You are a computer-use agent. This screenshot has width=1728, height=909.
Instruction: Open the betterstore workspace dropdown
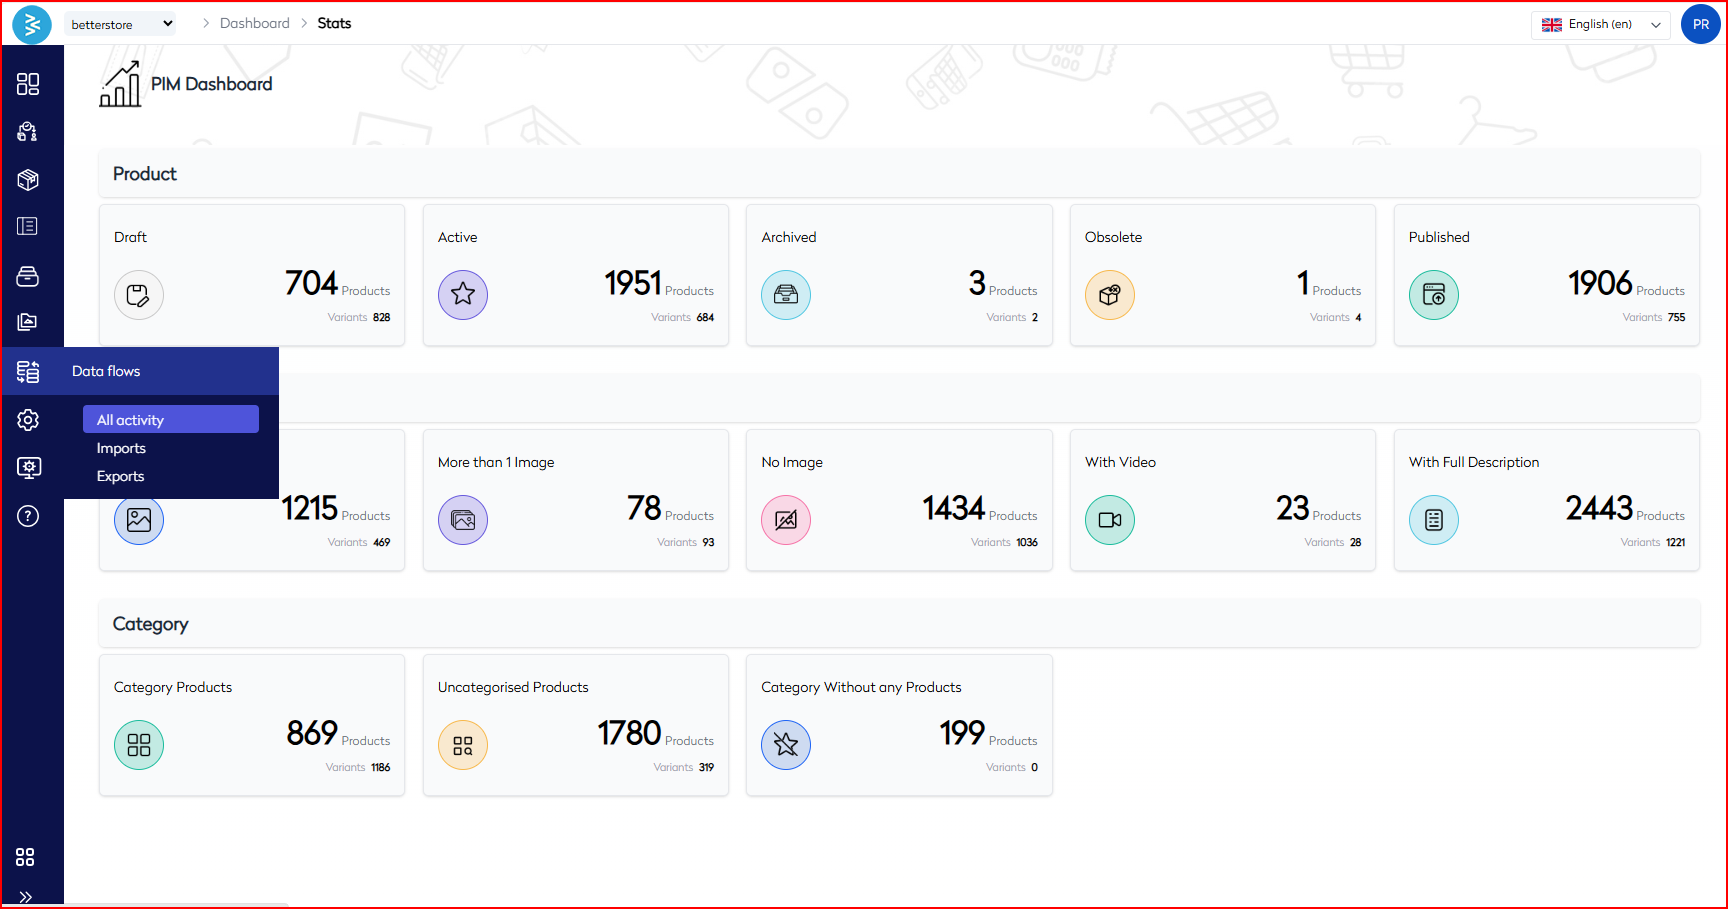click(121, 24)
